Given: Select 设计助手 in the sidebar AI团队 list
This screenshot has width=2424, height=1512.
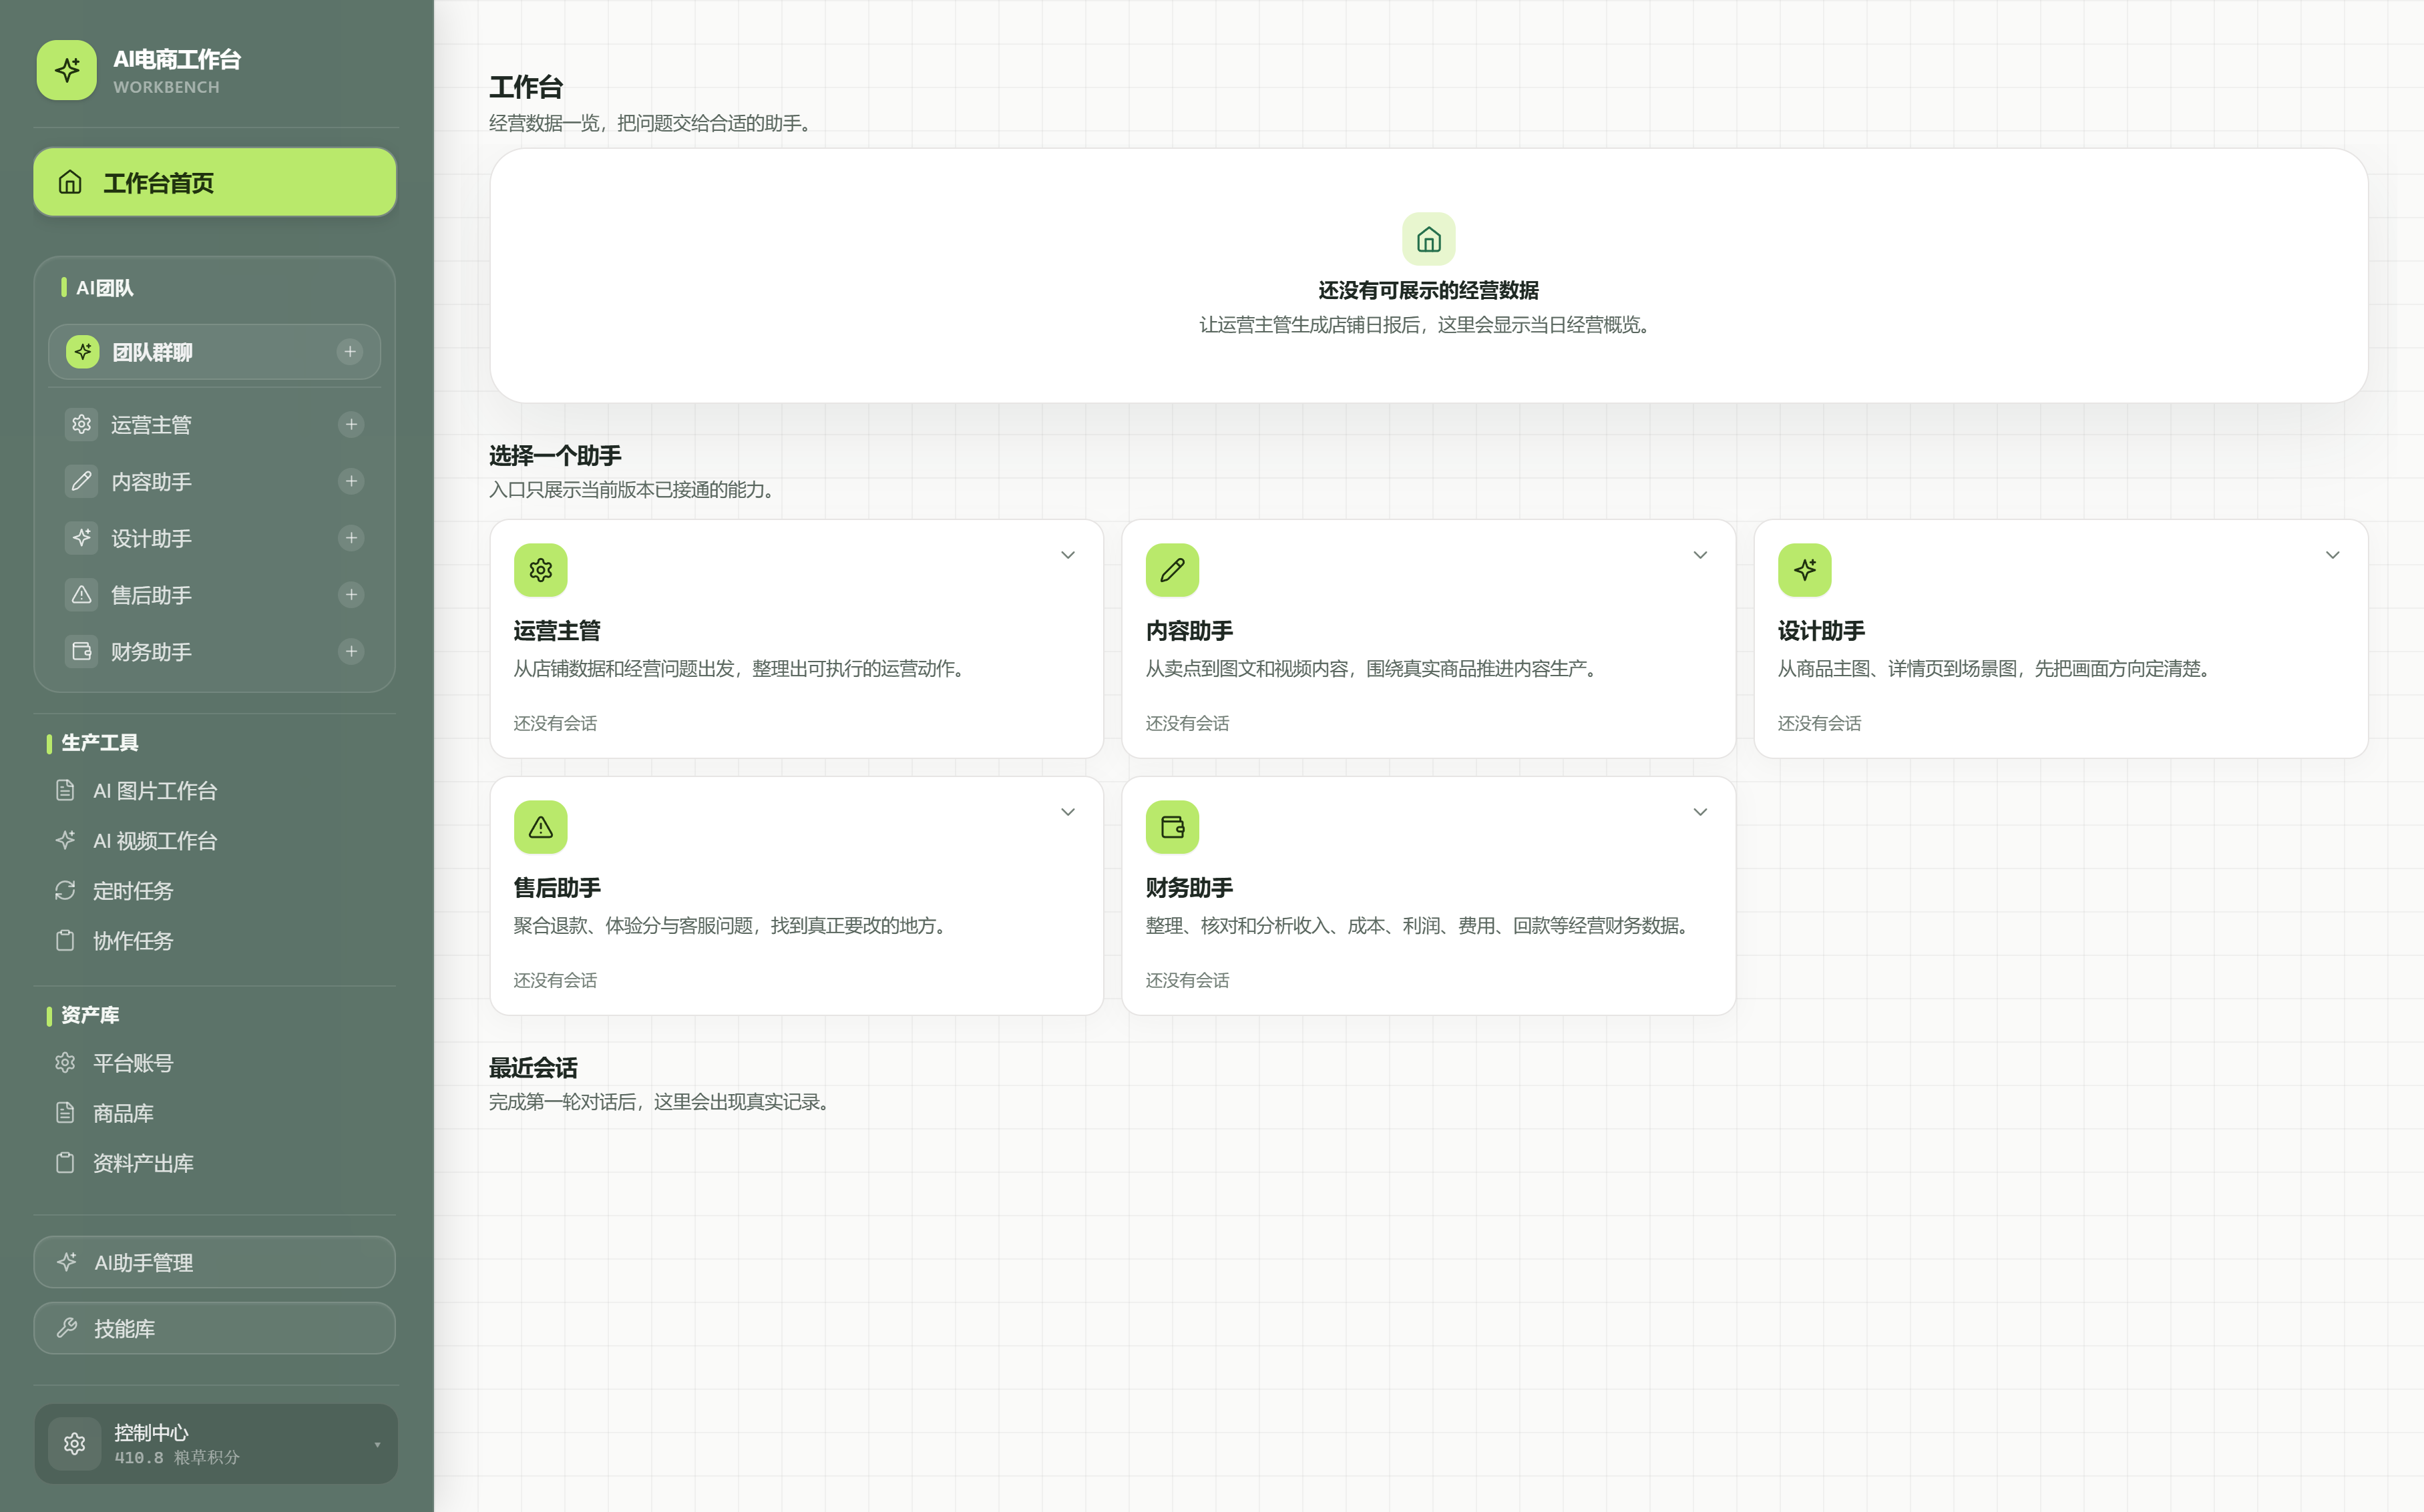Looking at the screenshot, I should coord(214,538).
